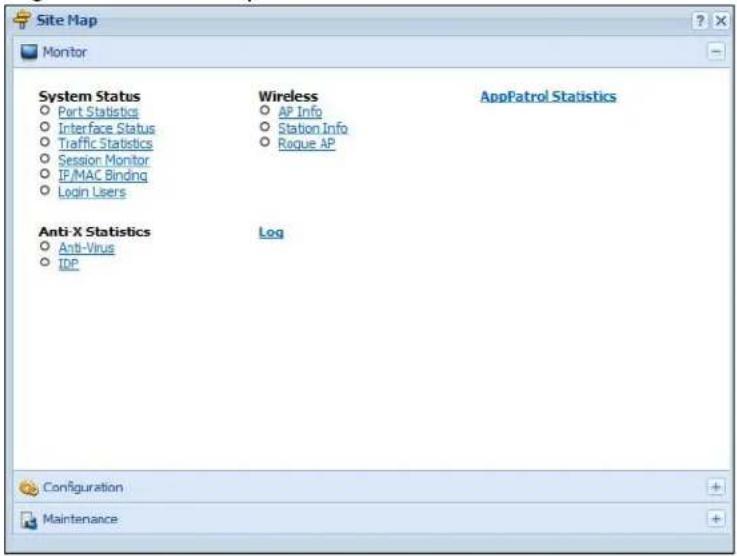The height and width of the screenshot is (556, 737).
Task: Open Anti-Virus statistics
Action: tap(86, 248)
